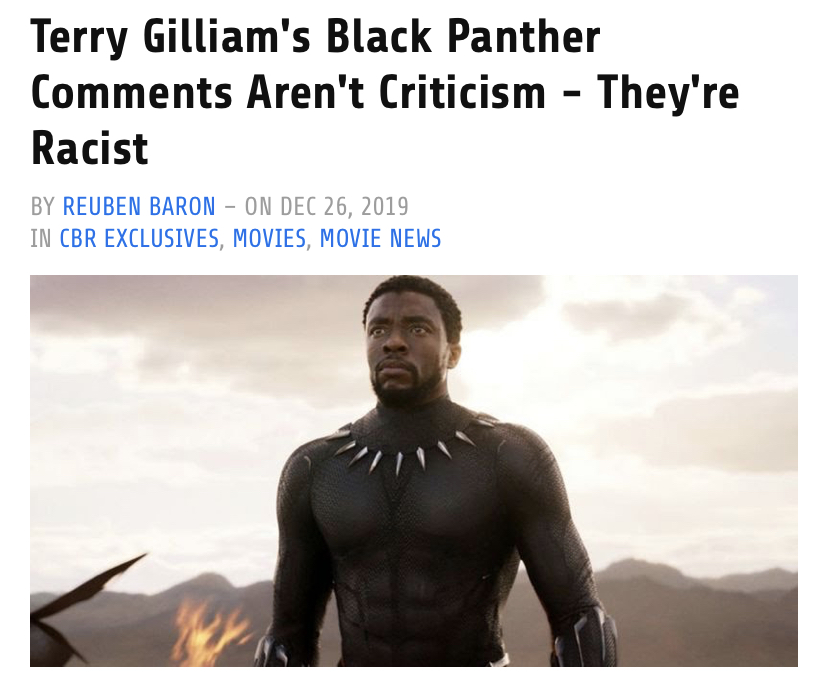Click the Dec 26, 2019 publish date
This screenshot has height=680, width=828.
[x=345, y=206]
